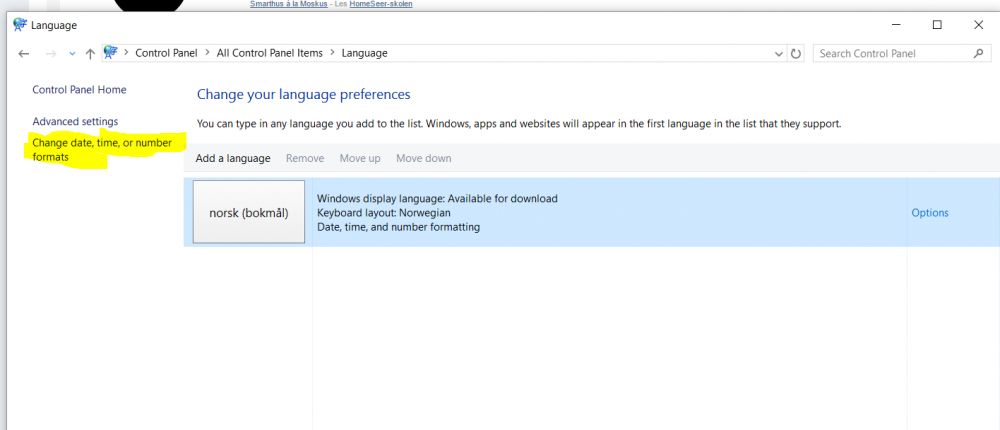Image resolution: width=1000 pixels, height=430 pixels.
Task: Click the search magnifier icon
Action: (978, 53)
